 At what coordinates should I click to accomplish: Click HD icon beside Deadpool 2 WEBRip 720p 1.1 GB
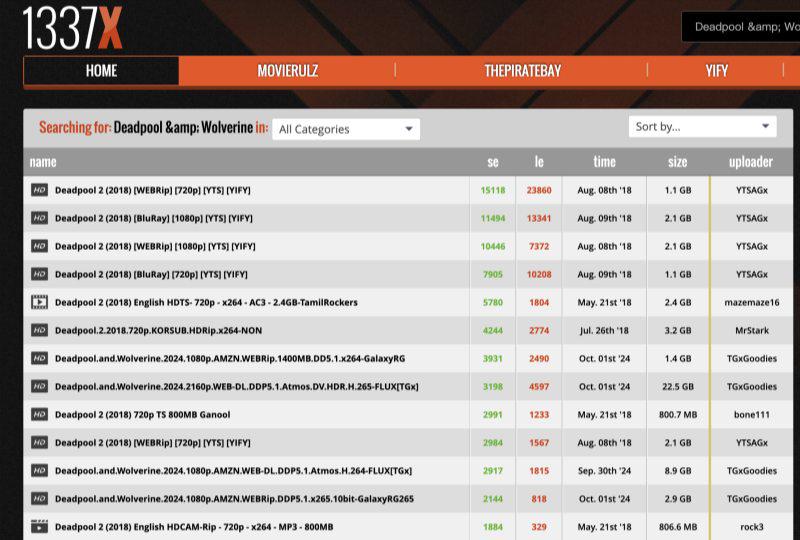pos(39,190)
